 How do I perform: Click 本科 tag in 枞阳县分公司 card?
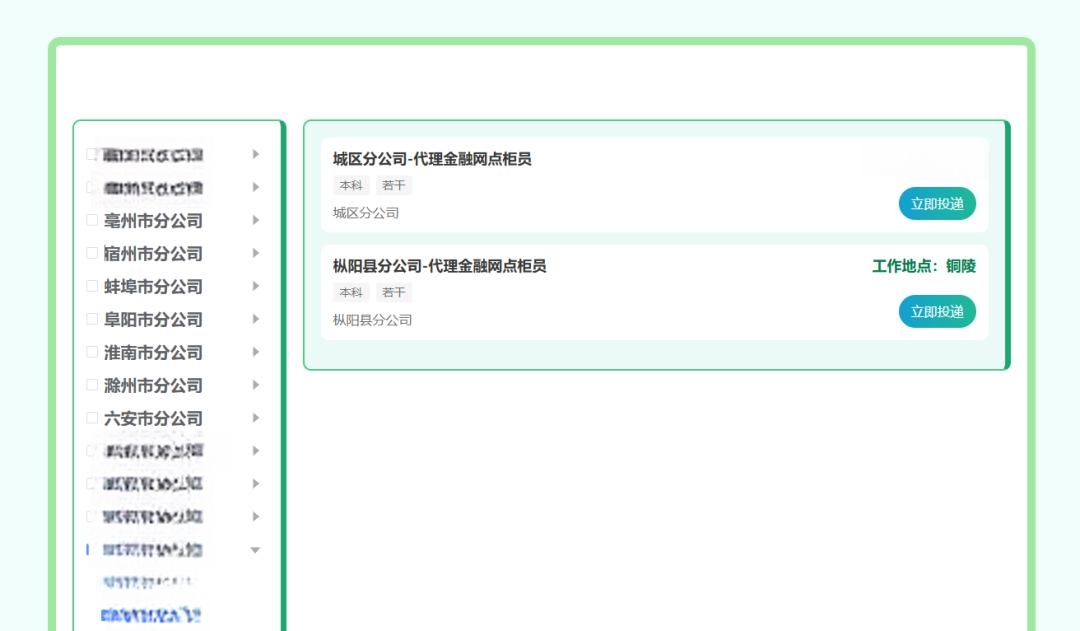coord(351,292)
